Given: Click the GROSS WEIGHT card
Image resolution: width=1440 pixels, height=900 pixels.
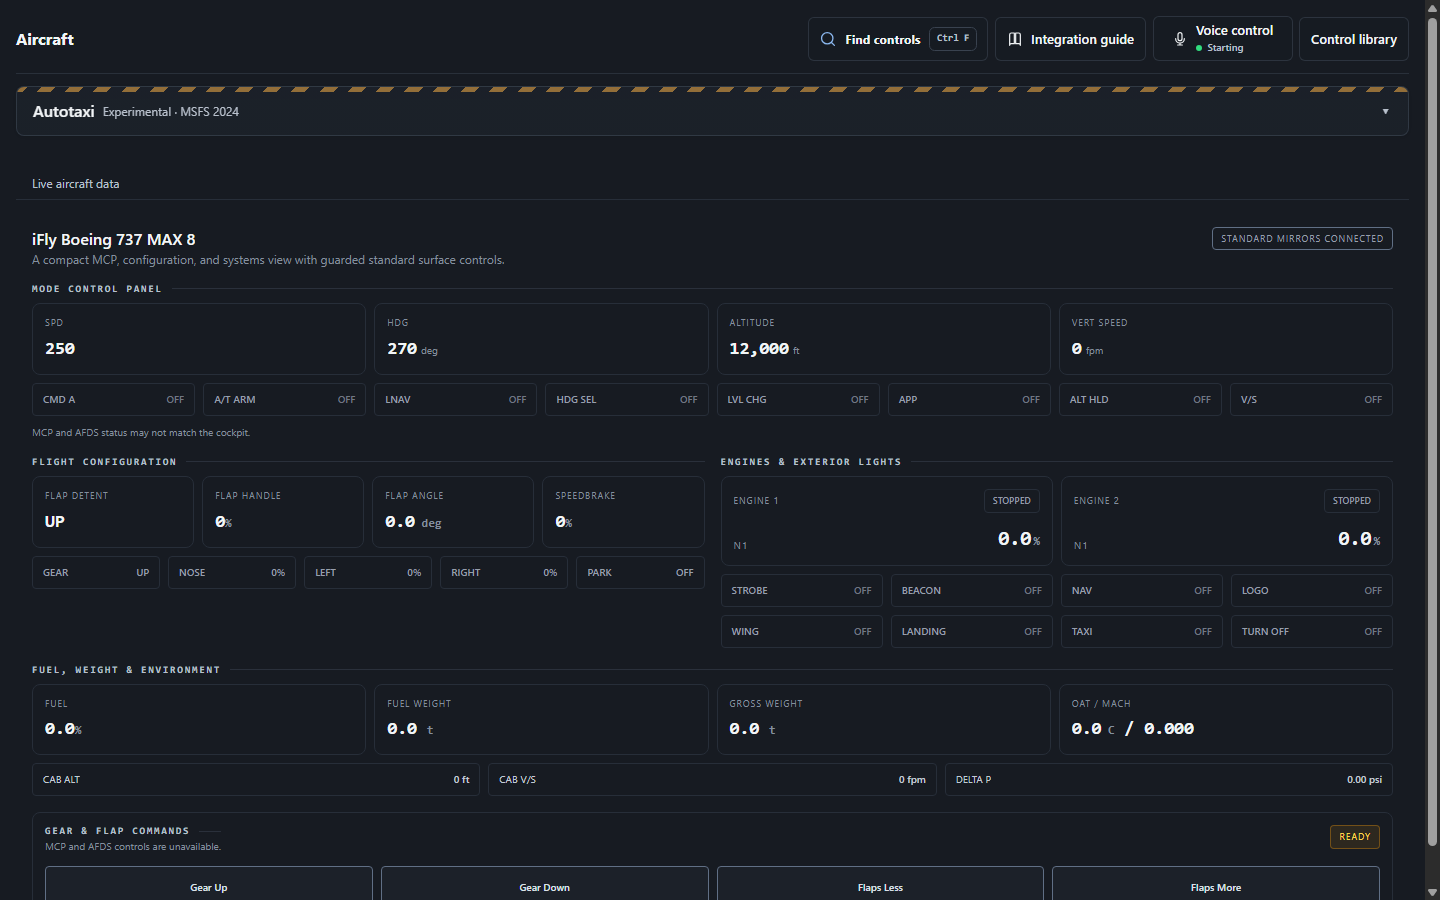Looking at the screenshot, I should [884, 719].
